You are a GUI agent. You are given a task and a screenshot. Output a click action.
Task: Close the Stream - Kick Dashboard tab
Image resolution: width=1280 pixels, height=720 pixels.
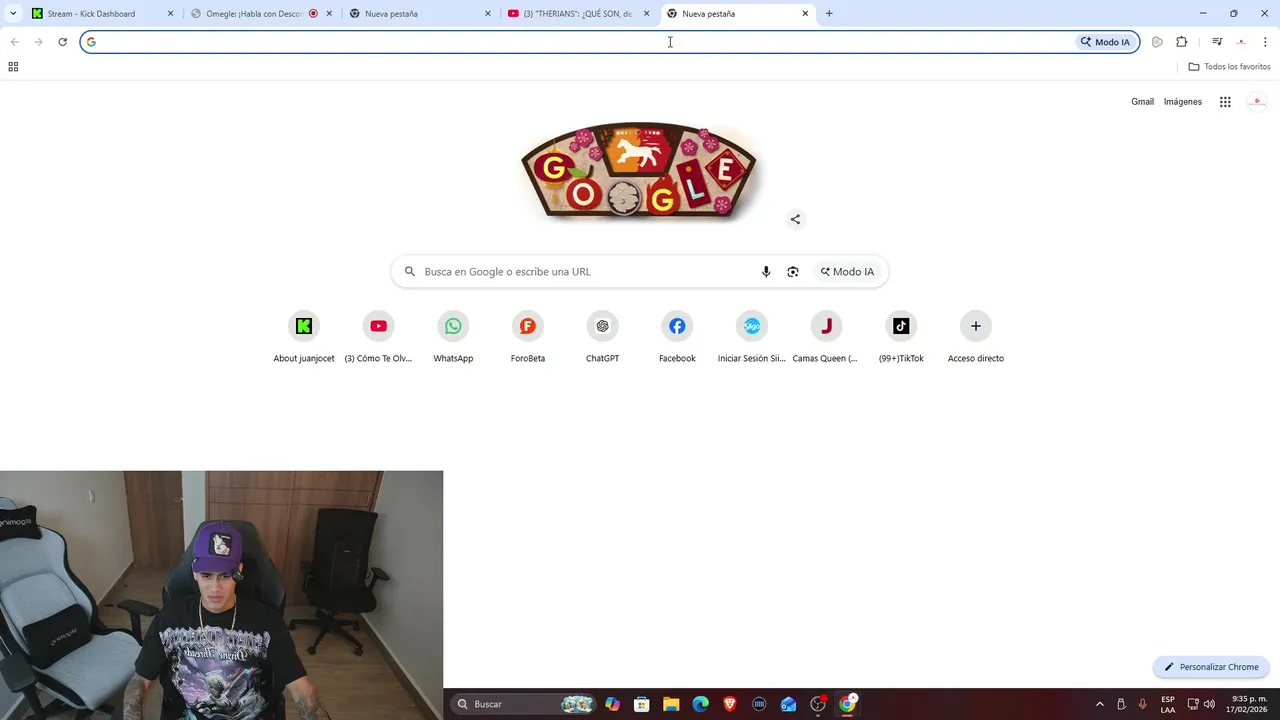(170, 14)
